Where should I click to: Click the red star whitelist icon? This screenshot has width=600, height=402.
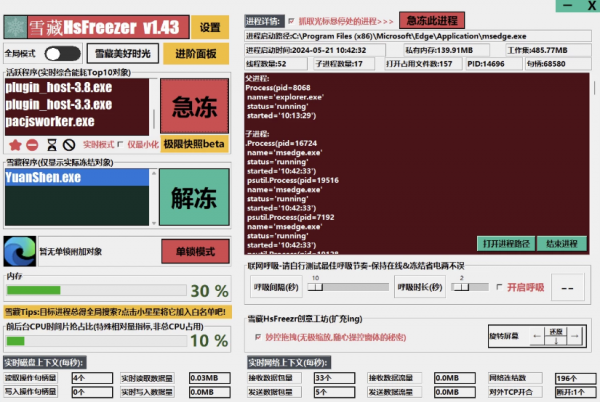[x=15, y=145]
